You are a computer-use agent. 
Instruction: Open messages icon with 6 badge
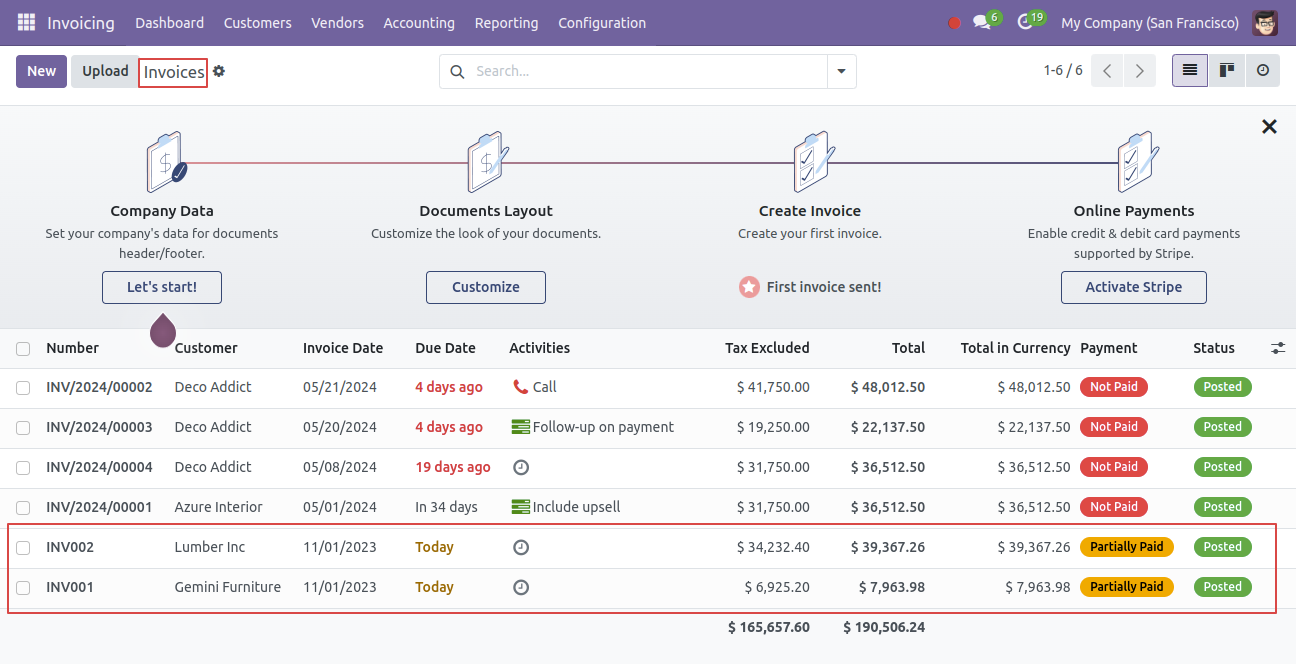pos(986,21)
